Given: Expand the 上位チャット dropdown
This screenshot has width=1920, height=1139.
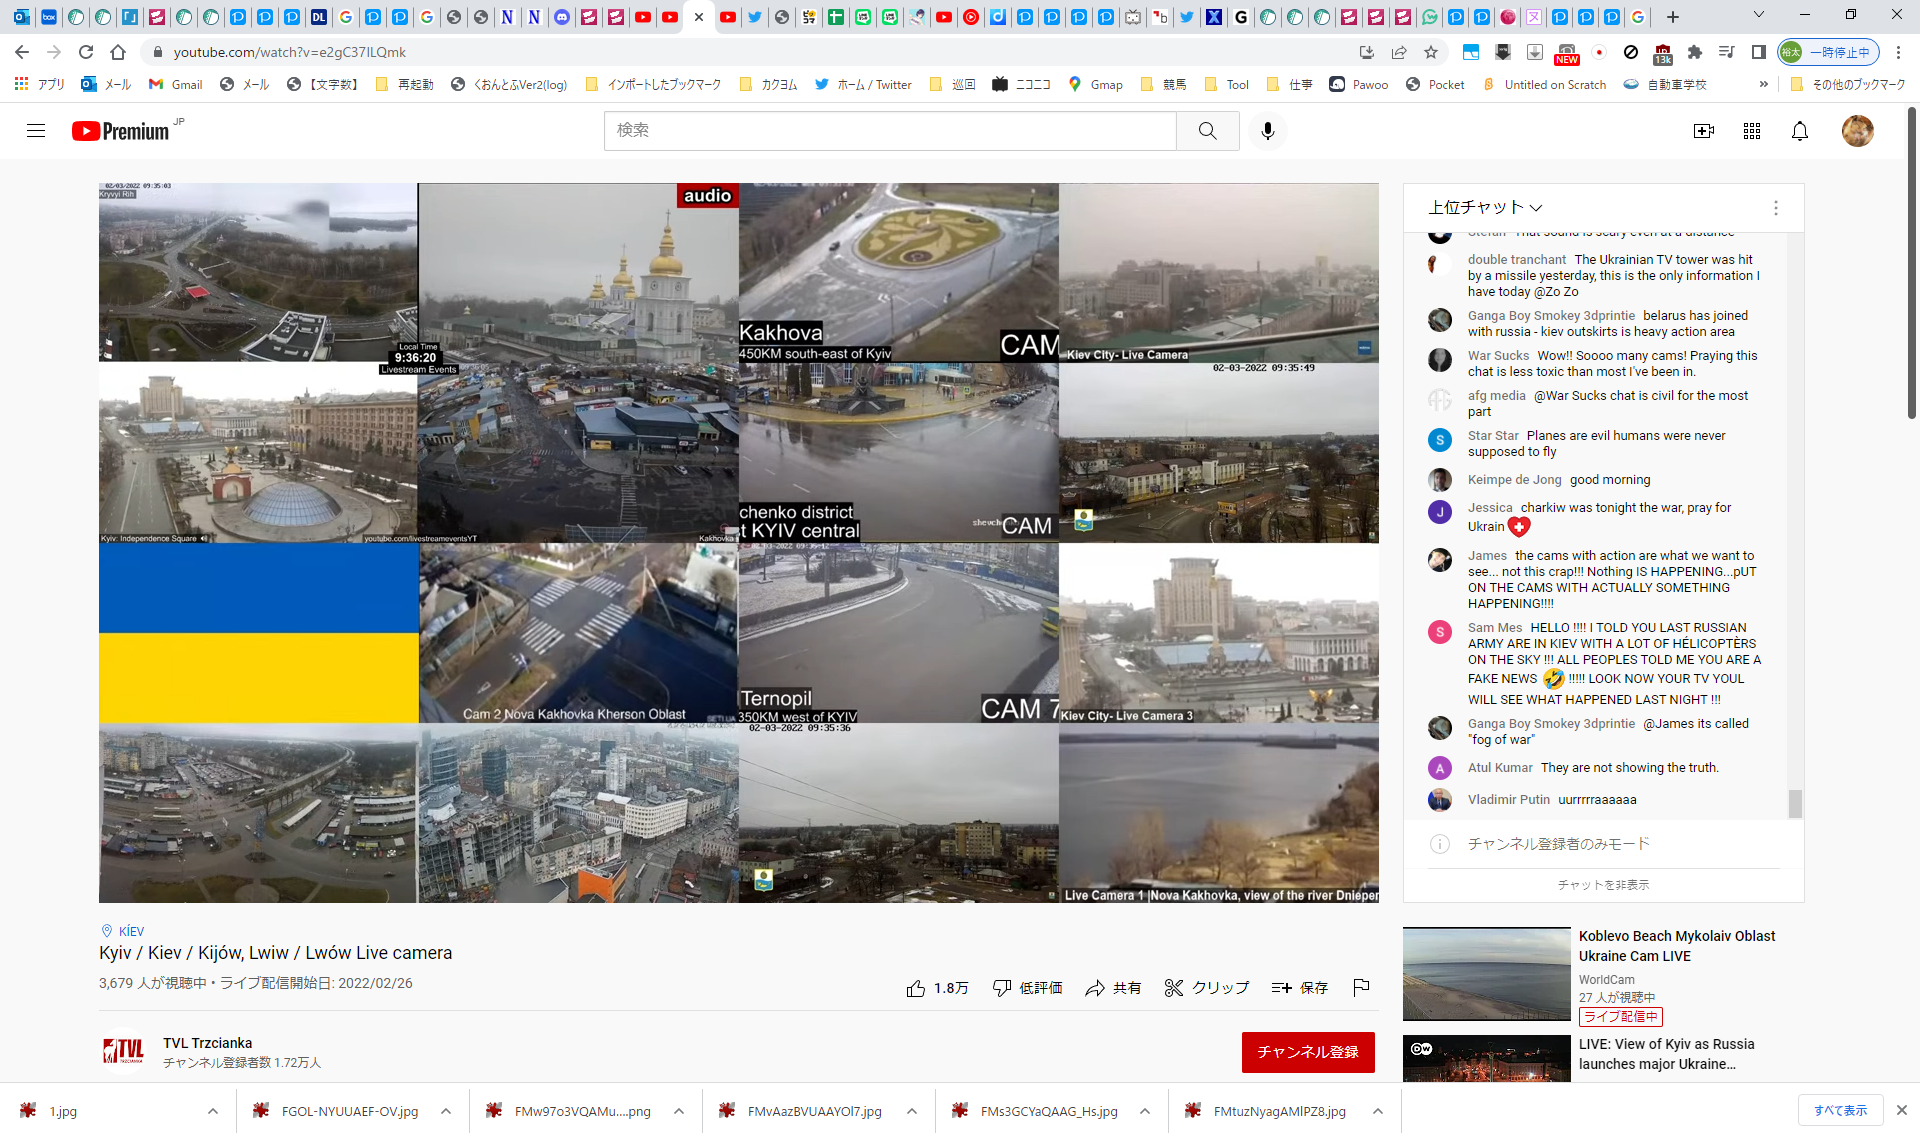Looking at the screenshot, I should point(1485,207).
